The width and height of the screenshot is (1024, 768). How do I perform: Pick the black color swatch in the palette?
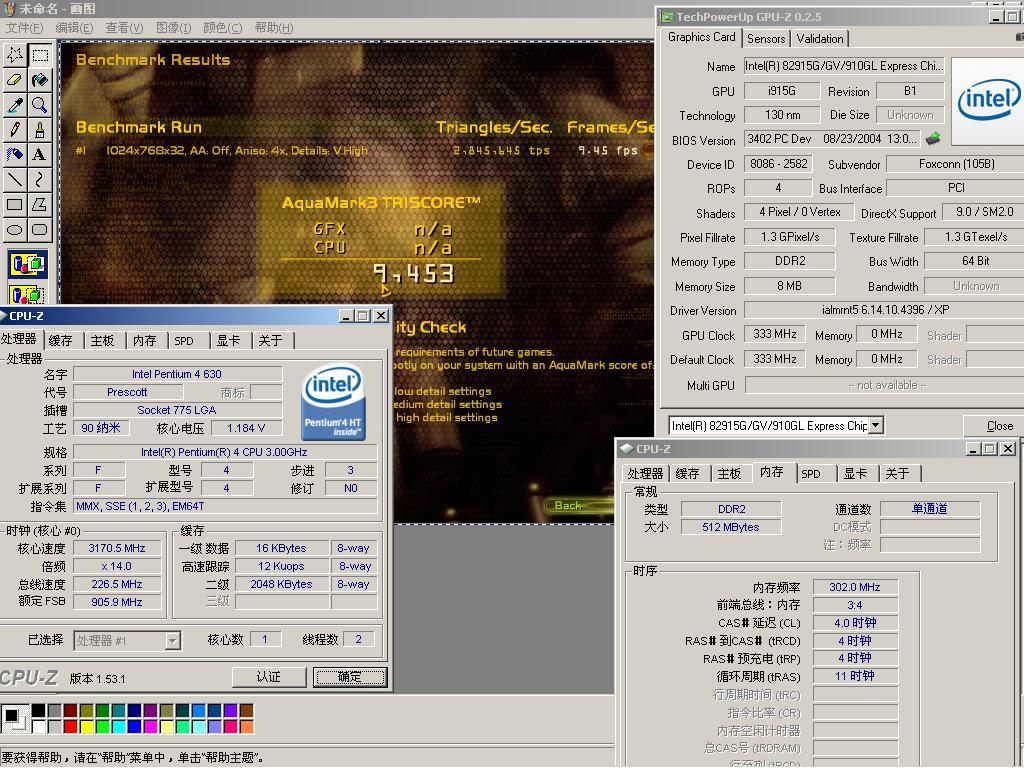(39, 711)
